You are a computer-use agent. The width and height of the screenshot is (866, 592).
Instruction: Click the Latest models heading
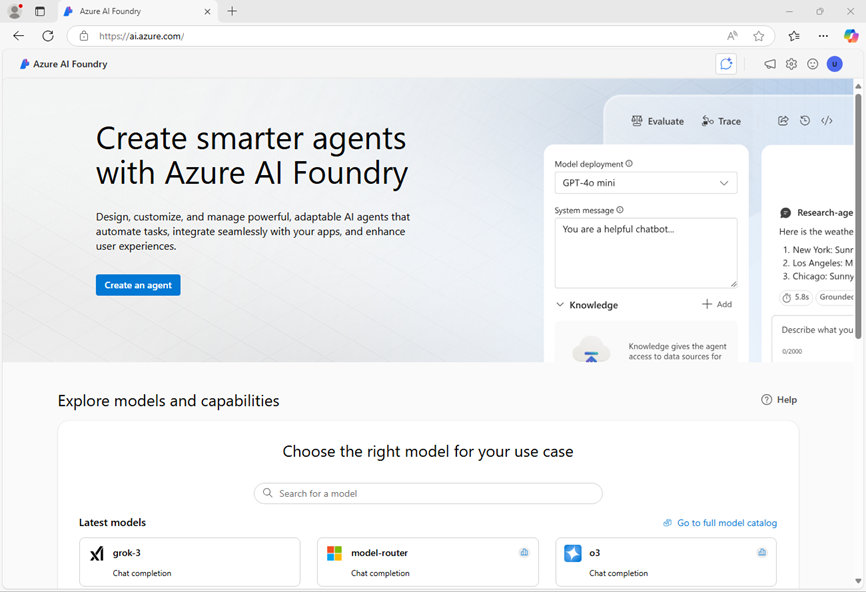tap(113, 522)
